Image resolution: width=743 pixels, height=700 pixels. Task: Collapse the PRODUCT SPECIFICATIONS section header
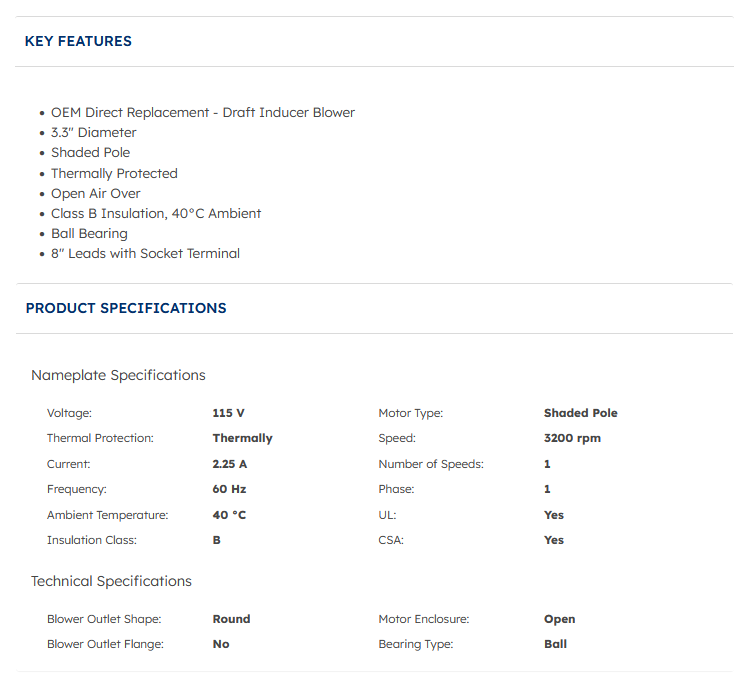tap(126, 308)
